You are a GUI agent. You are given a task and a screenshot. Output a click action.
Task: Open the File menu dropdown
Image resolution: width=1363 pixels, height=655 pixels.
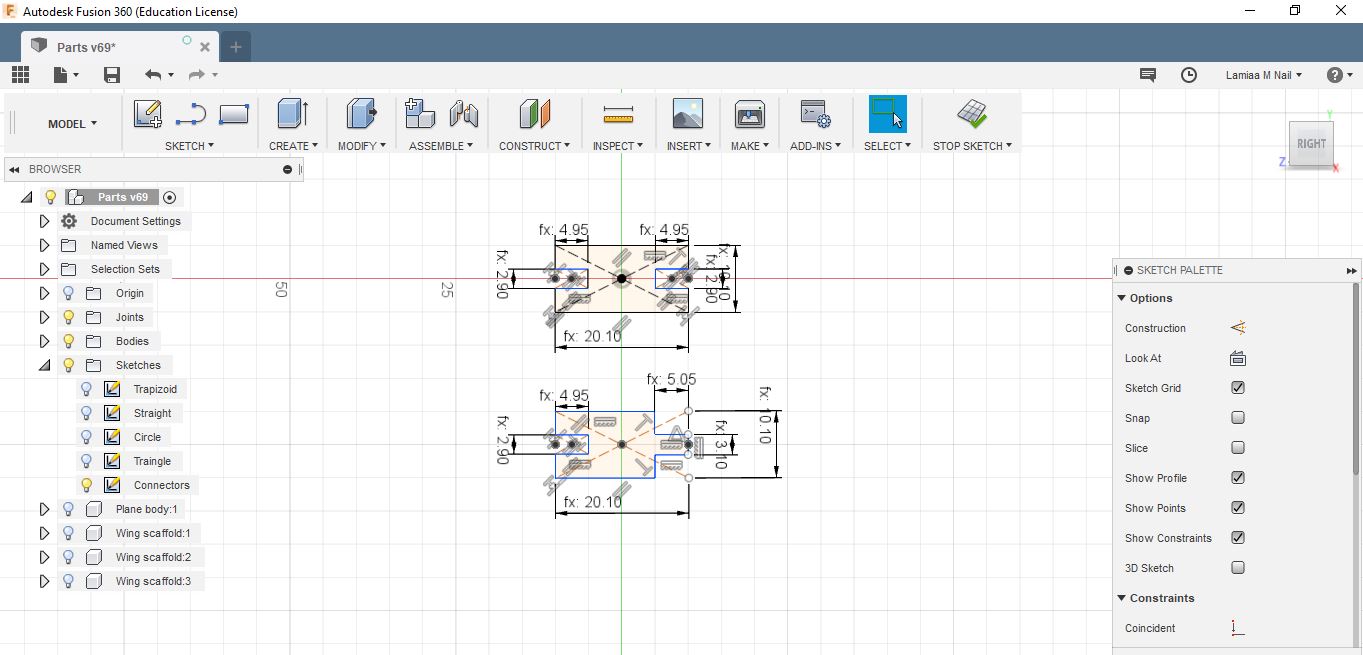click(x=67, y=75)
